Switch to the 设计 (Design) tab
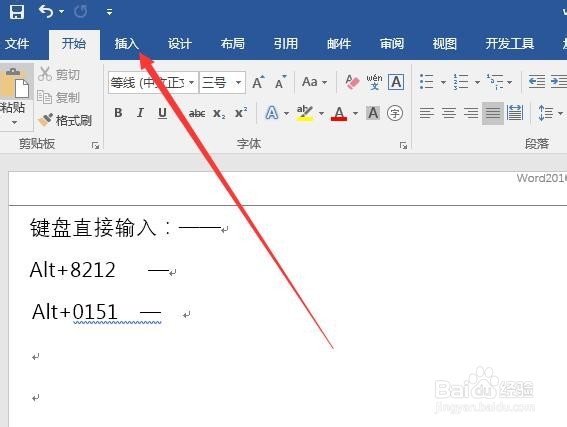The image size is (567, 427). coord(179,44)
